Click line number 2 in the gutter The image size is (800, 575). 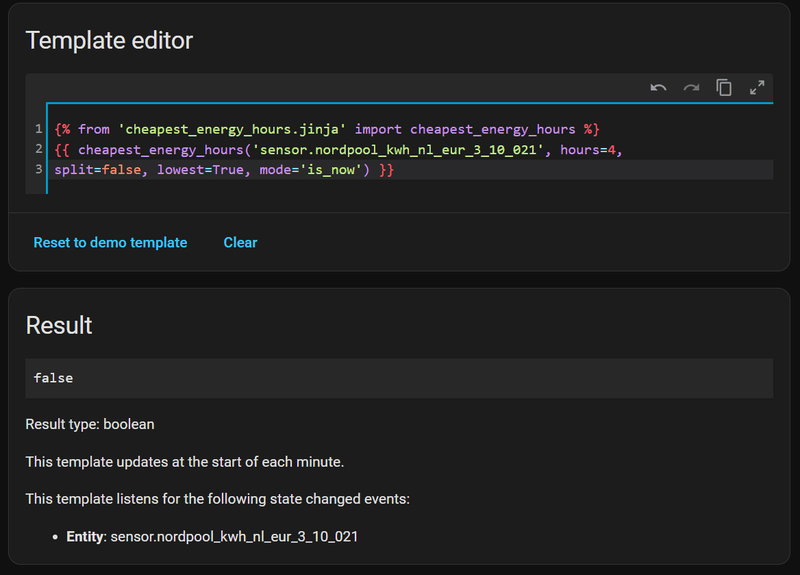[x=38, y=149]
